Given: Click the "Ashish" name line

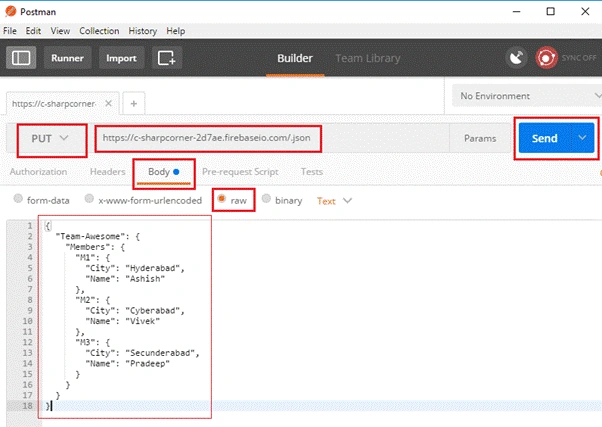Looking at the screenshot, I should click(125, 279).
